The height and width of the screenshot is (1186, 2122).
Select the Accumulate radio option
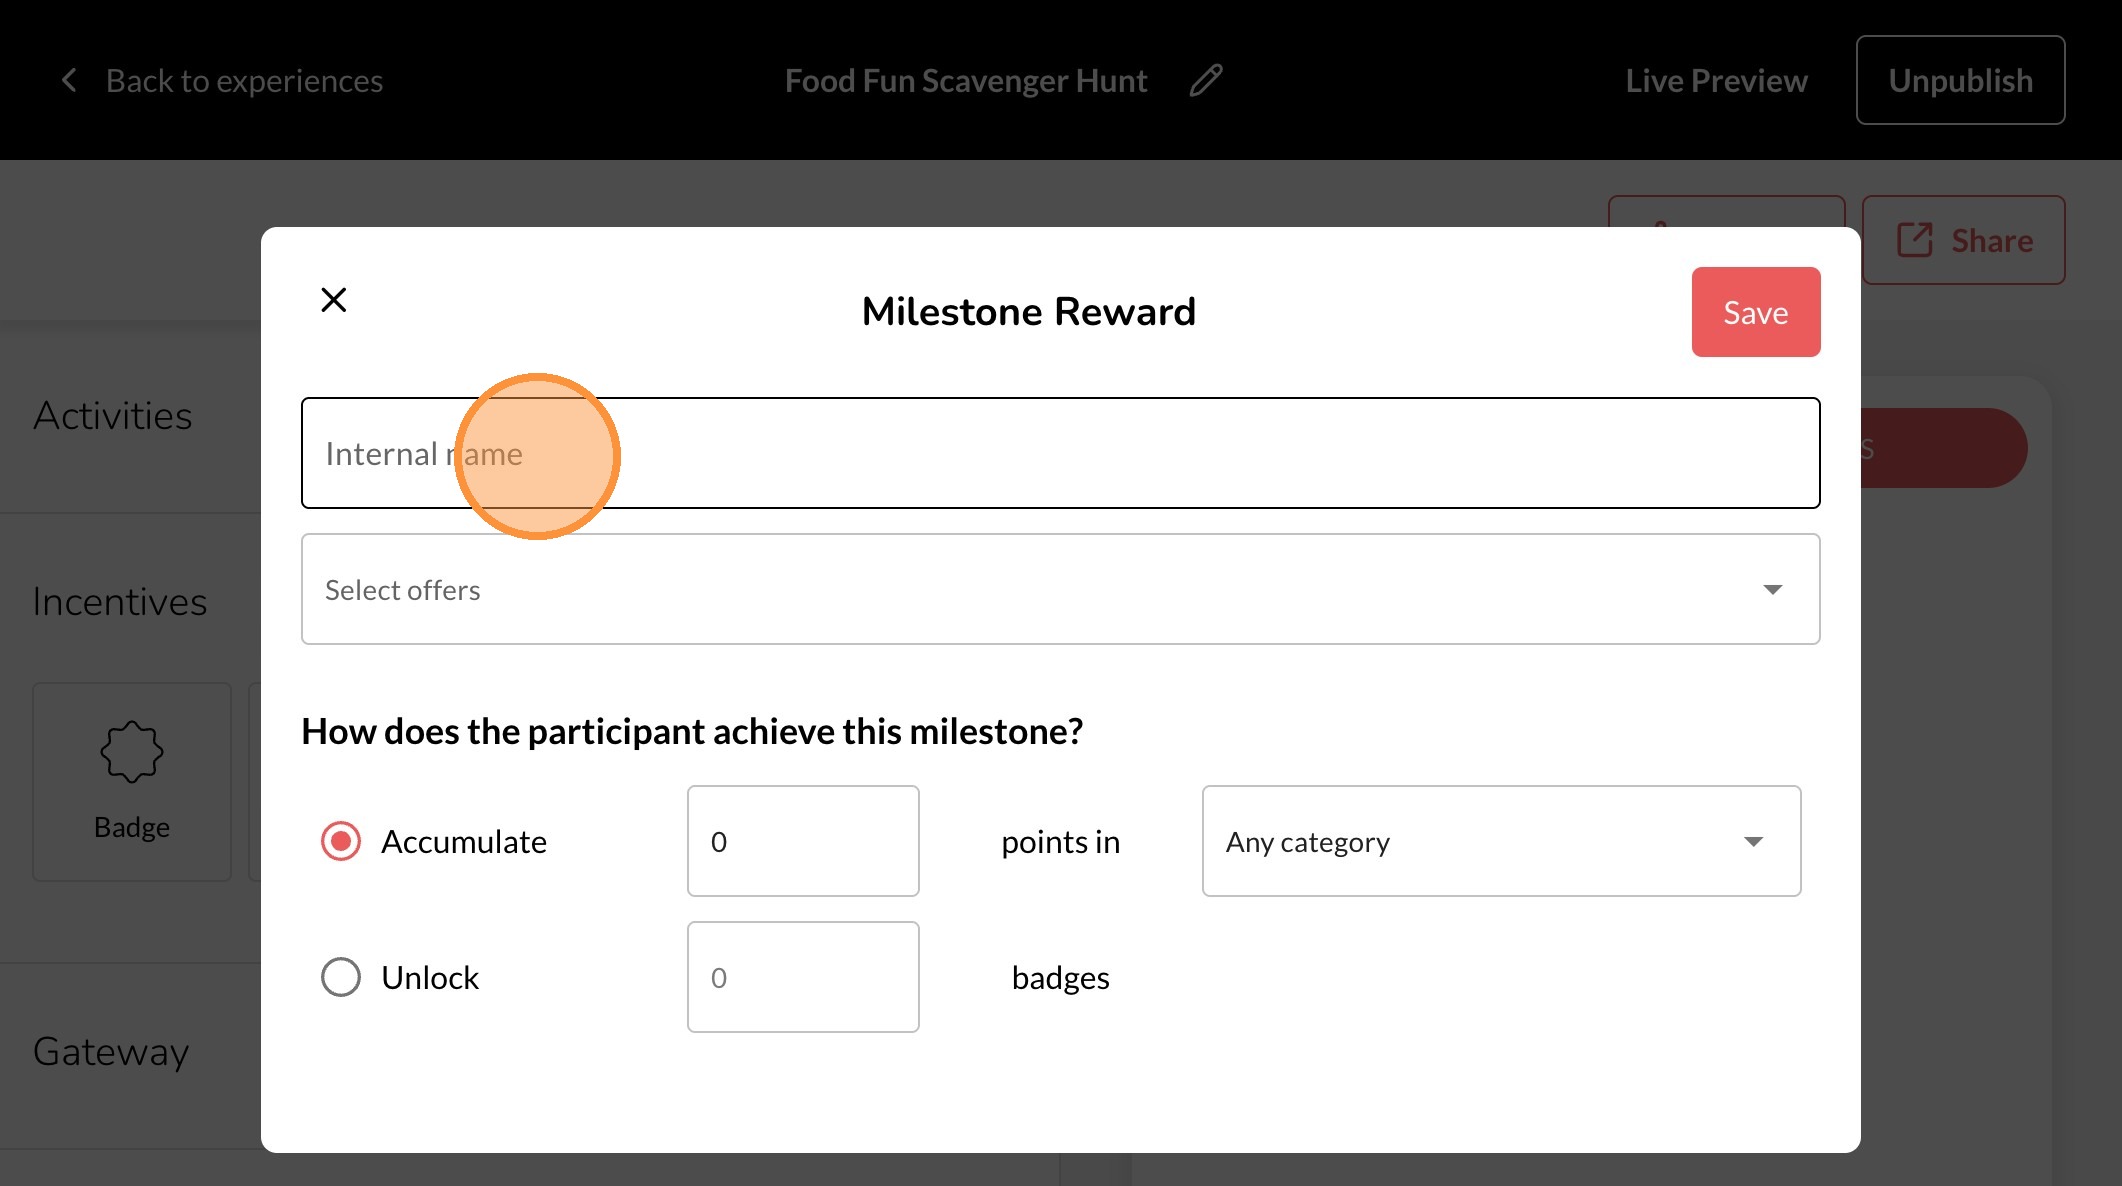[x=341, y=841]
